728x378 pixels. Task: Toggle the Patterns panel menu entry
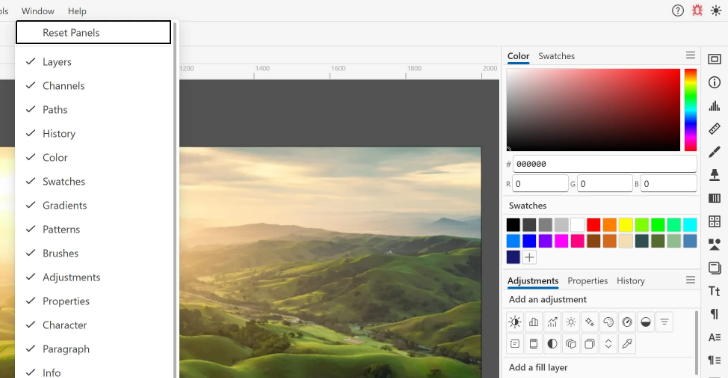point(93,229)
